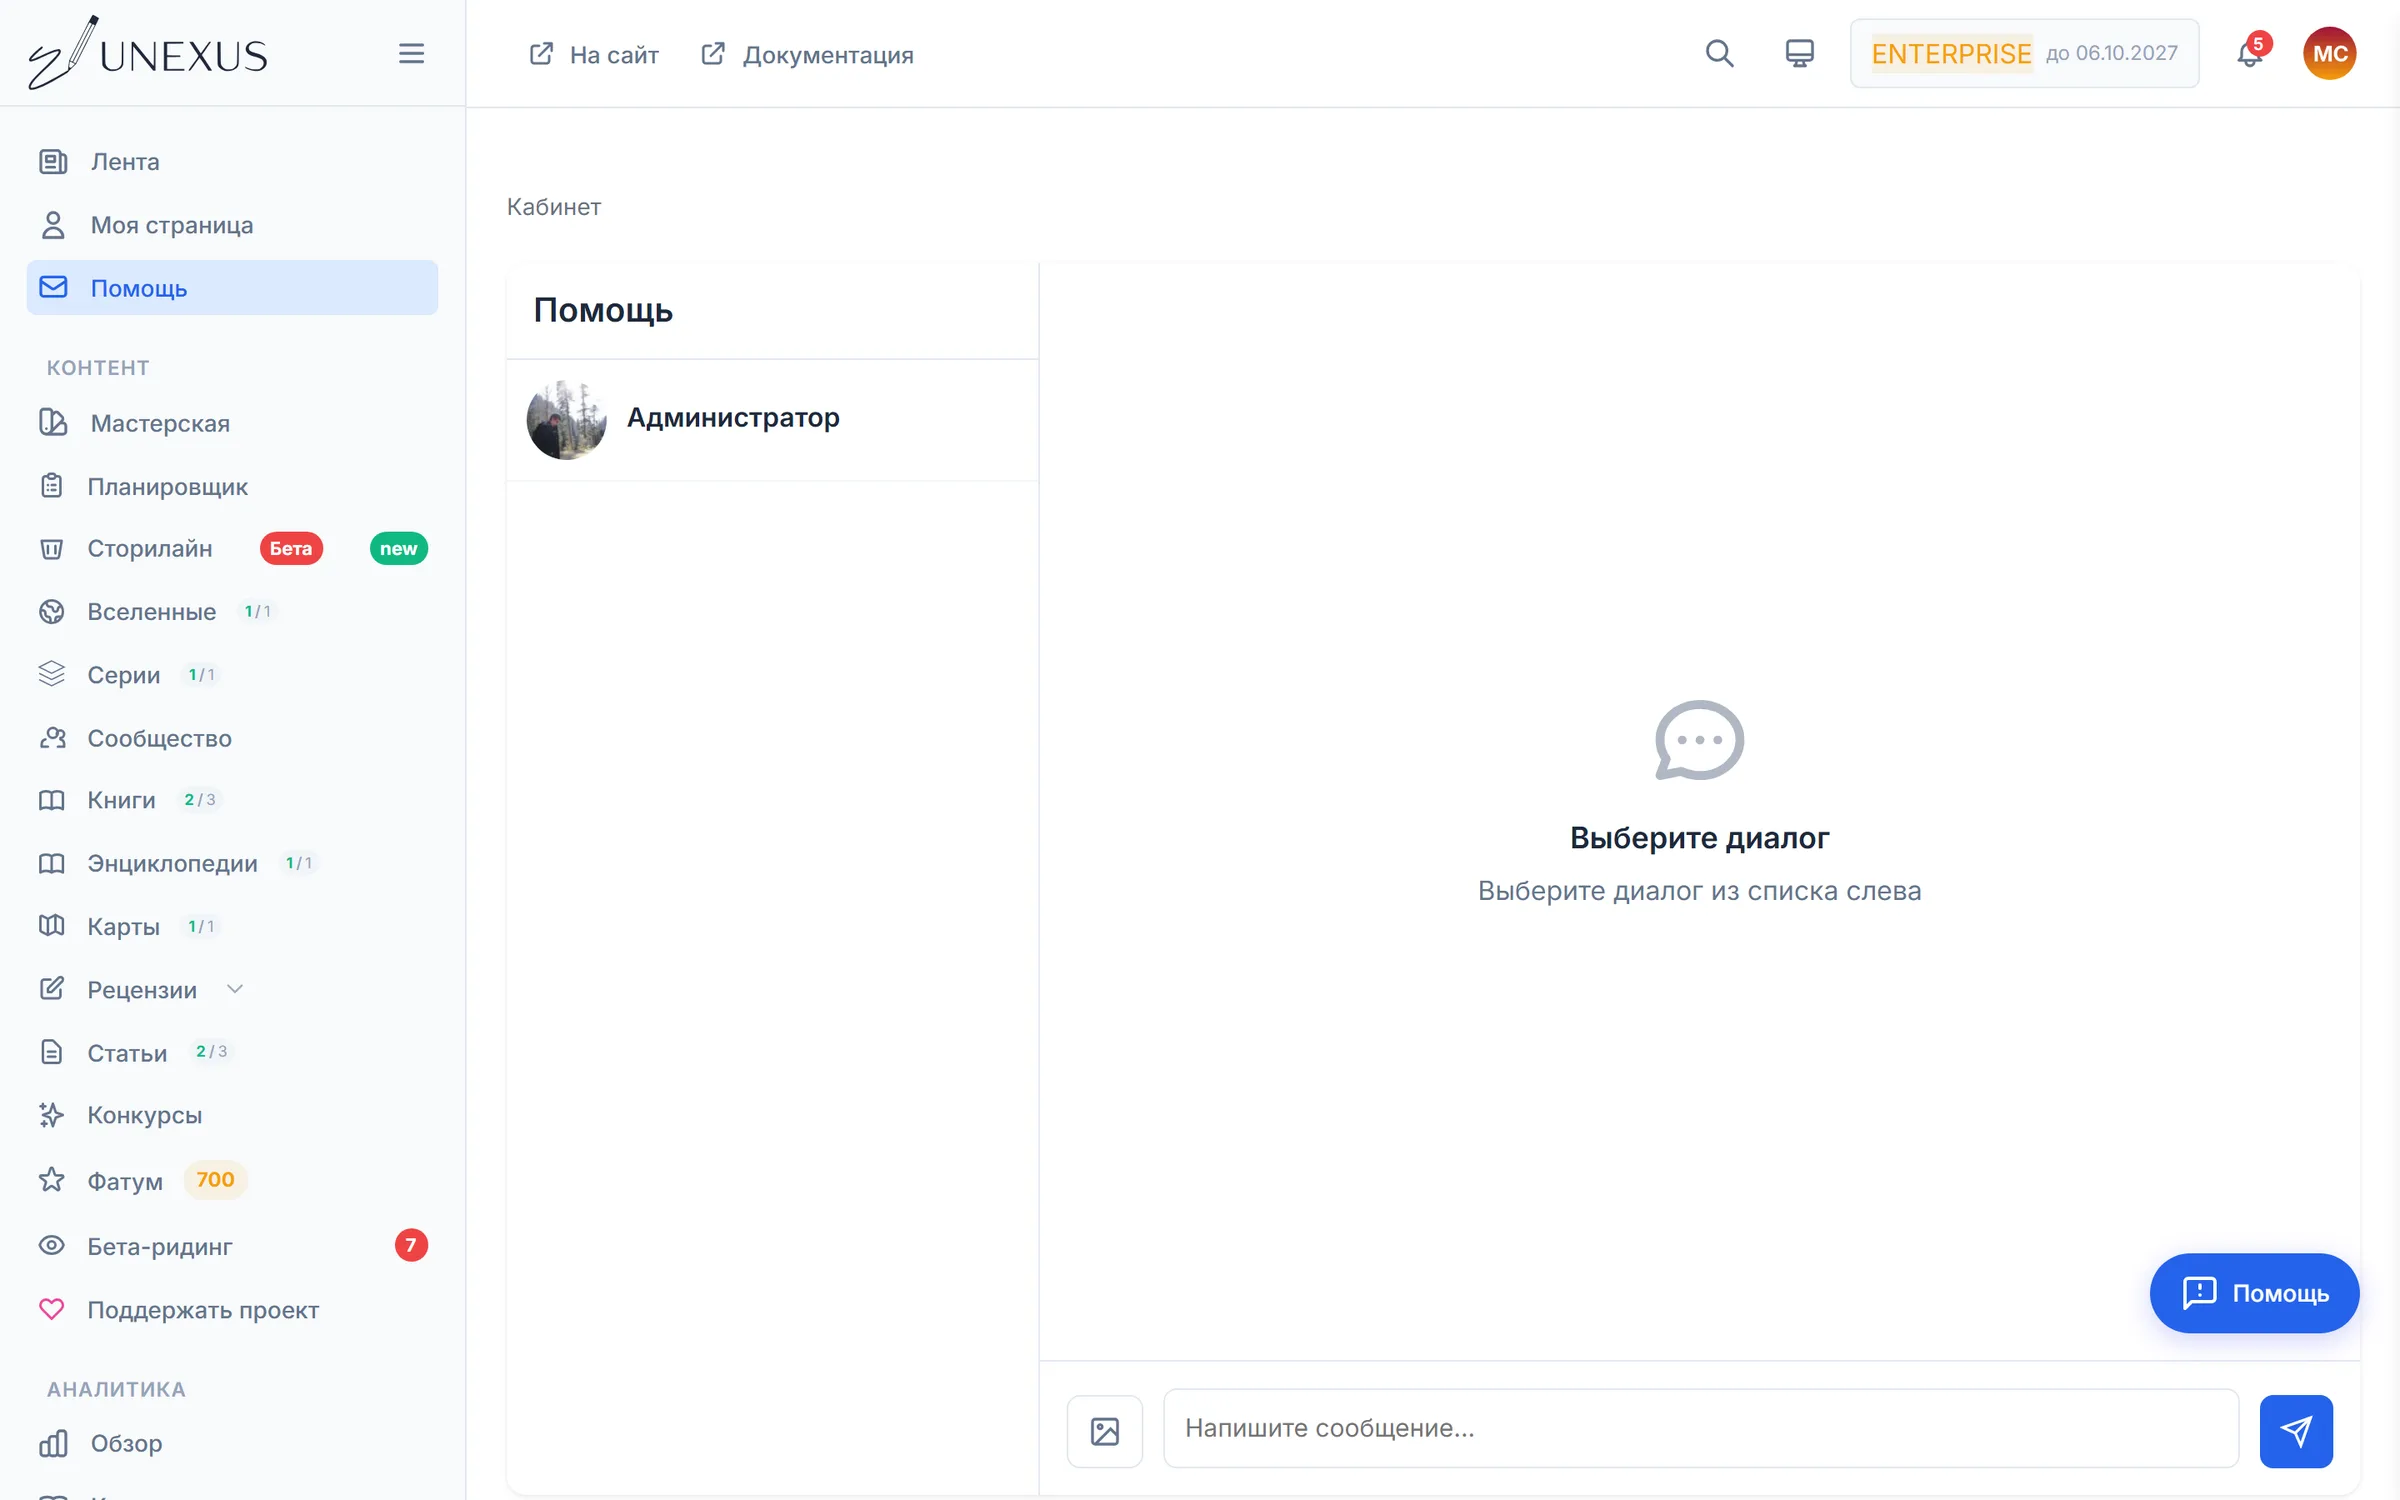This screenshot has width=2400, height=1500.
Task: Open Обзор analytics item
Action: (232, 1443)
